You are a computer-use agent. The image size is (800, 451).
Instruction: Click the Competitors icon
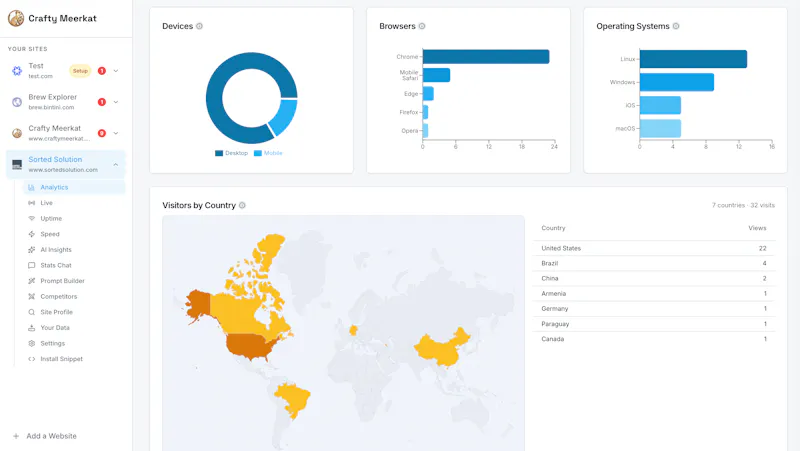[x=32, y=296]
